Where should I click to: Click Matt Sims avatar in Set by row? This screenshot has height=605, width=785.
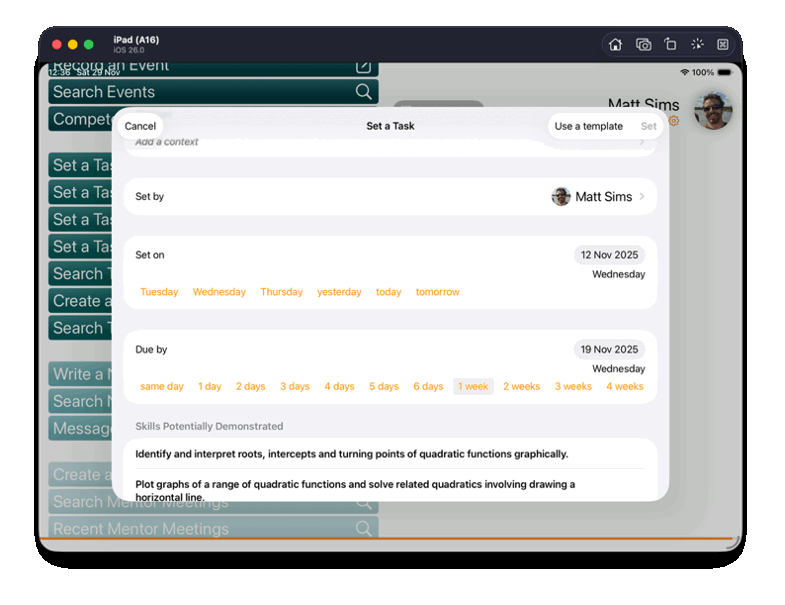click(x=561, y=196)
